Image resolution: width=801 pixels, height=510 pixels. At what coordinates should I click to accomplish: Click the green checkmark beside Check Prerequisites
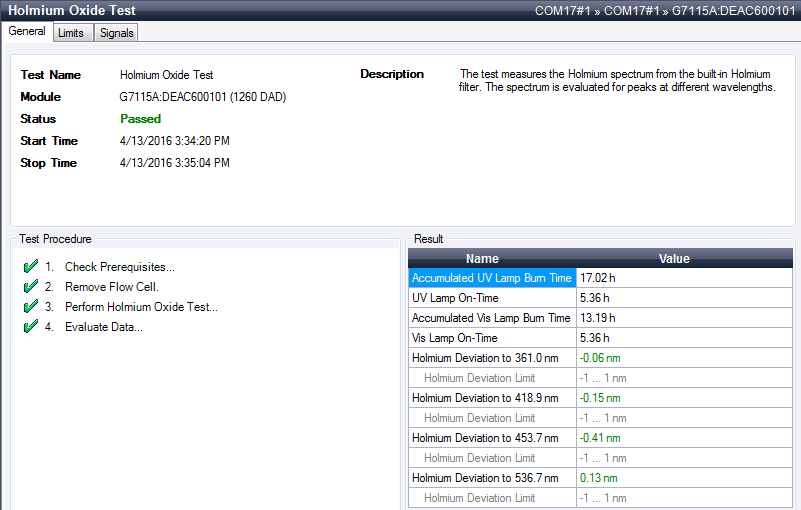(x=30, y=267)
